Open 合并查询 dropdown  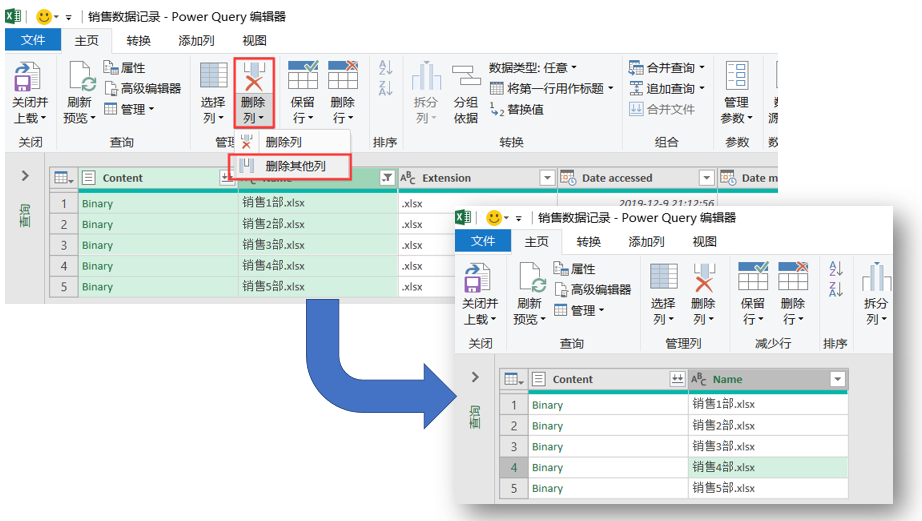pos(666,68)
